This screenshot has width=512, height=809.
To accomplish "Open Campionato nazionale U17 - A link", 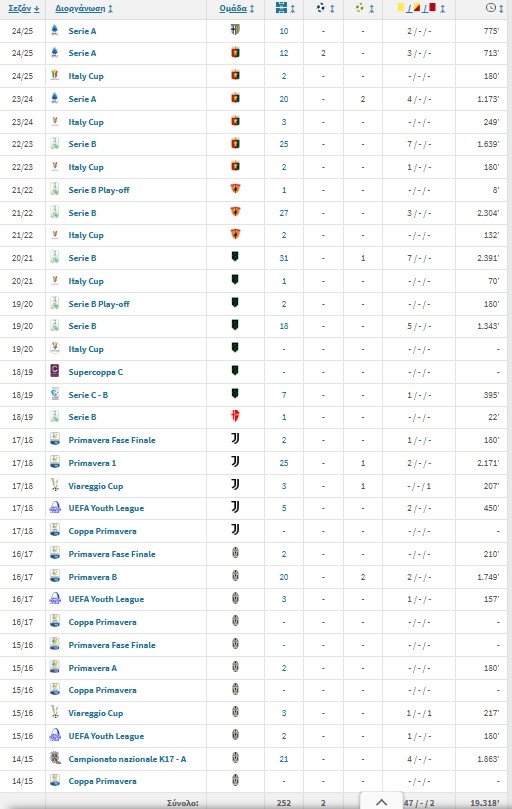I will [127, 759].
